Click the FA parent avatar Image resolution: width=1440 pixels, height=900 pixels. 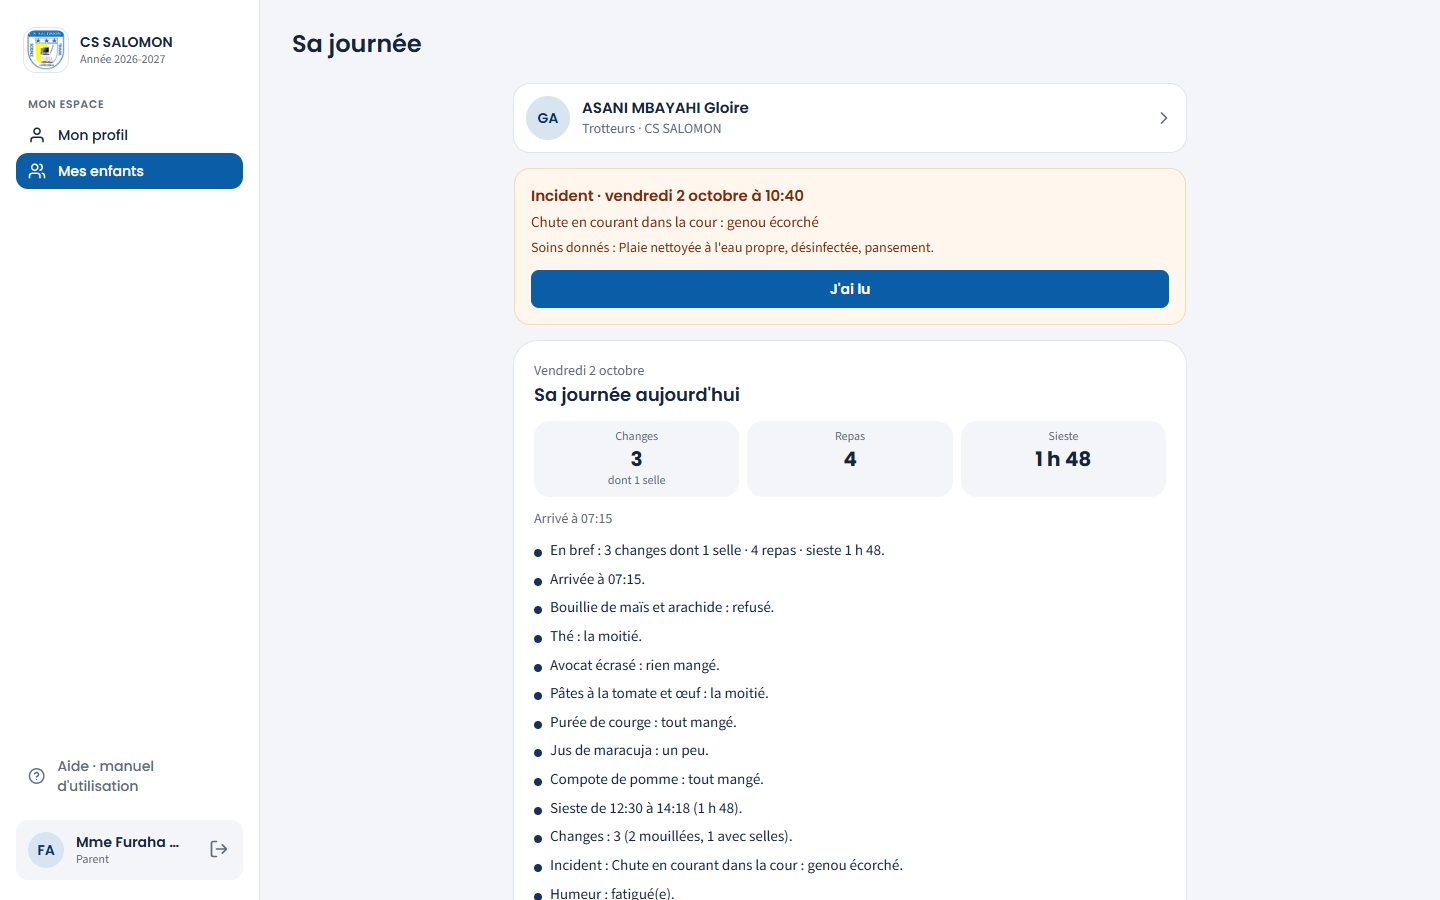(46, 850)
